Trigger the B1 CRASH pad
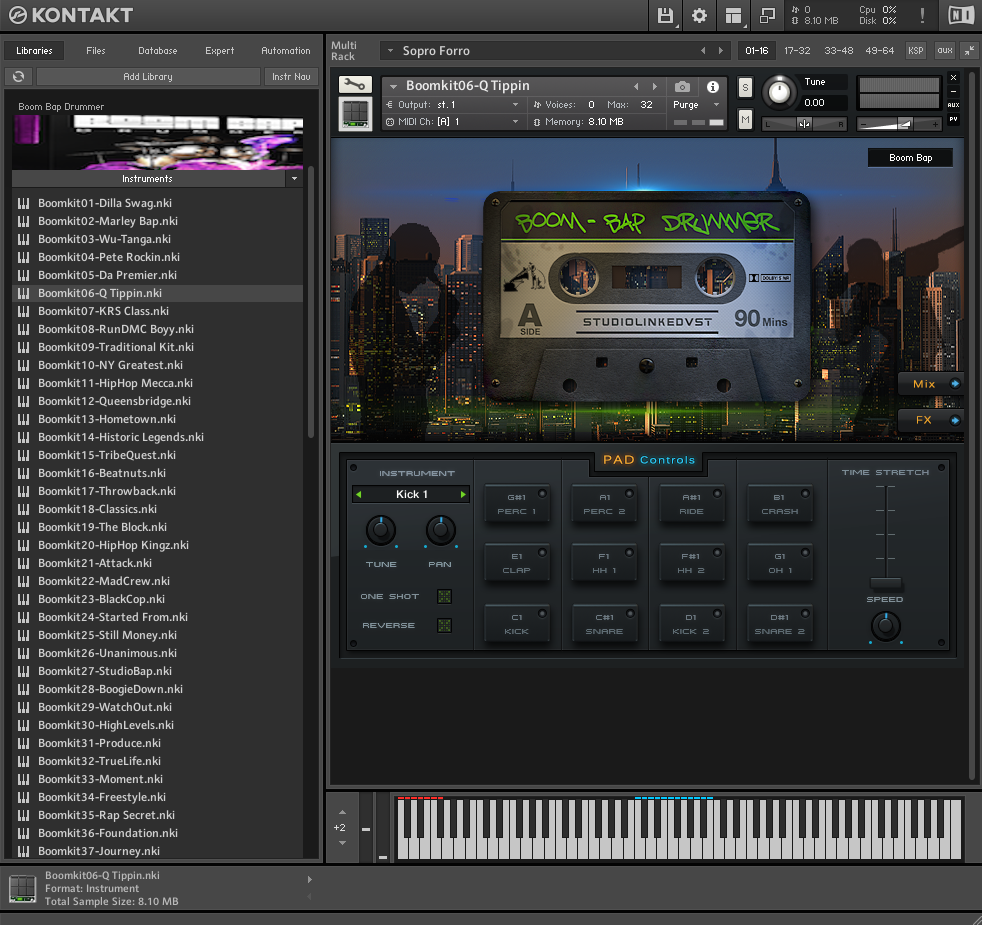This screenshot has height=925, width=982. pos(780,504)
